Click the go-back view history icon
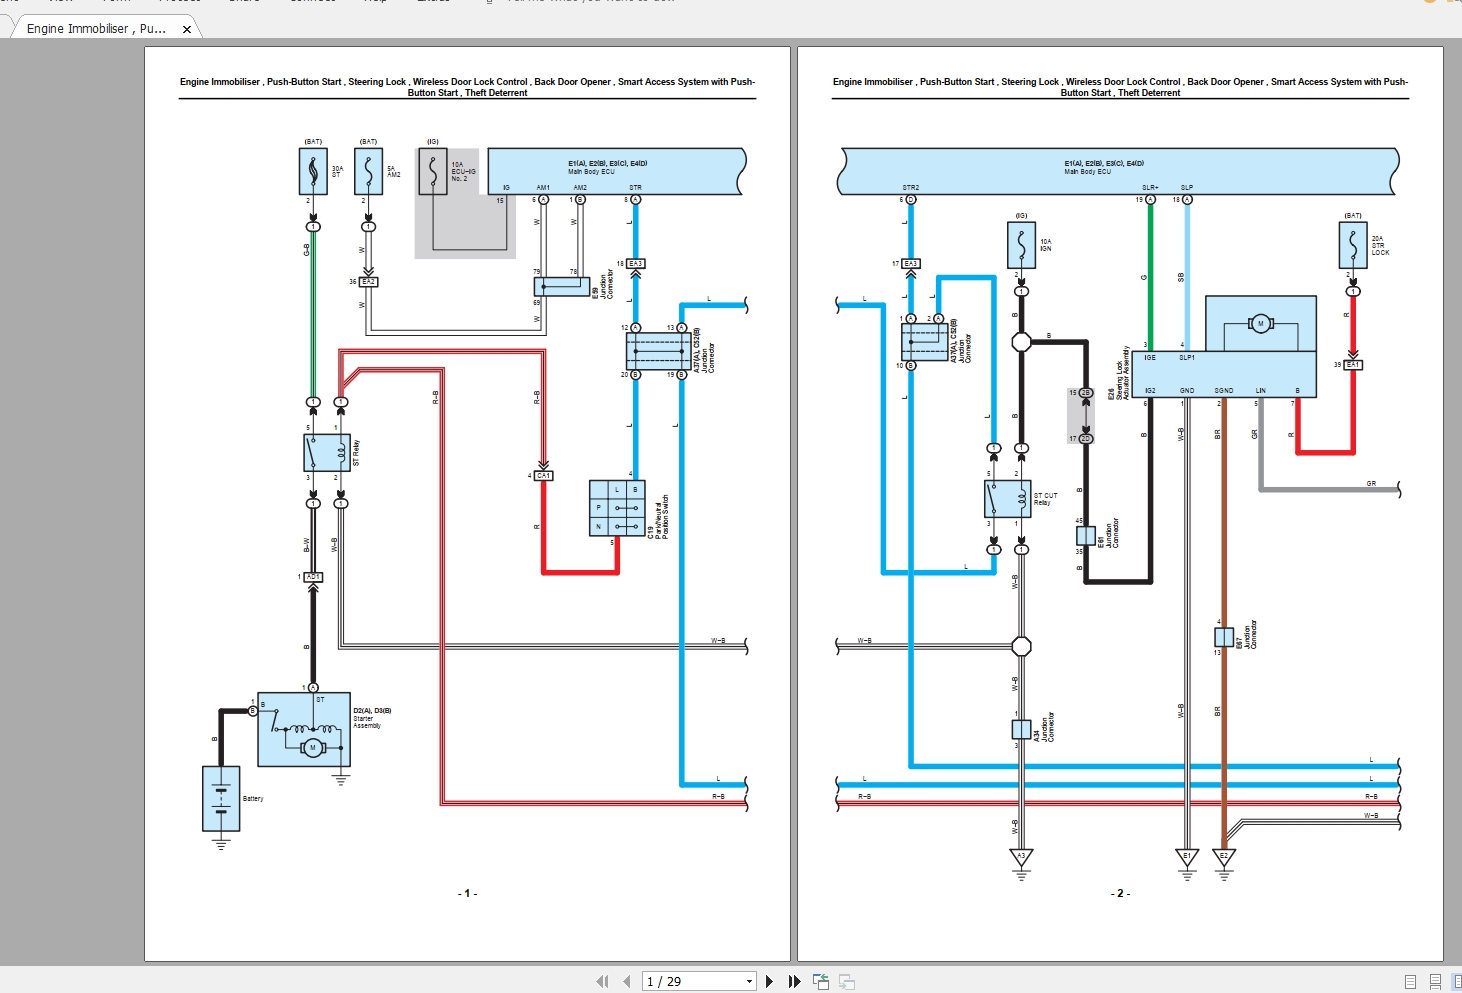This screenshot has height=993, width=1462. [820, 981]
